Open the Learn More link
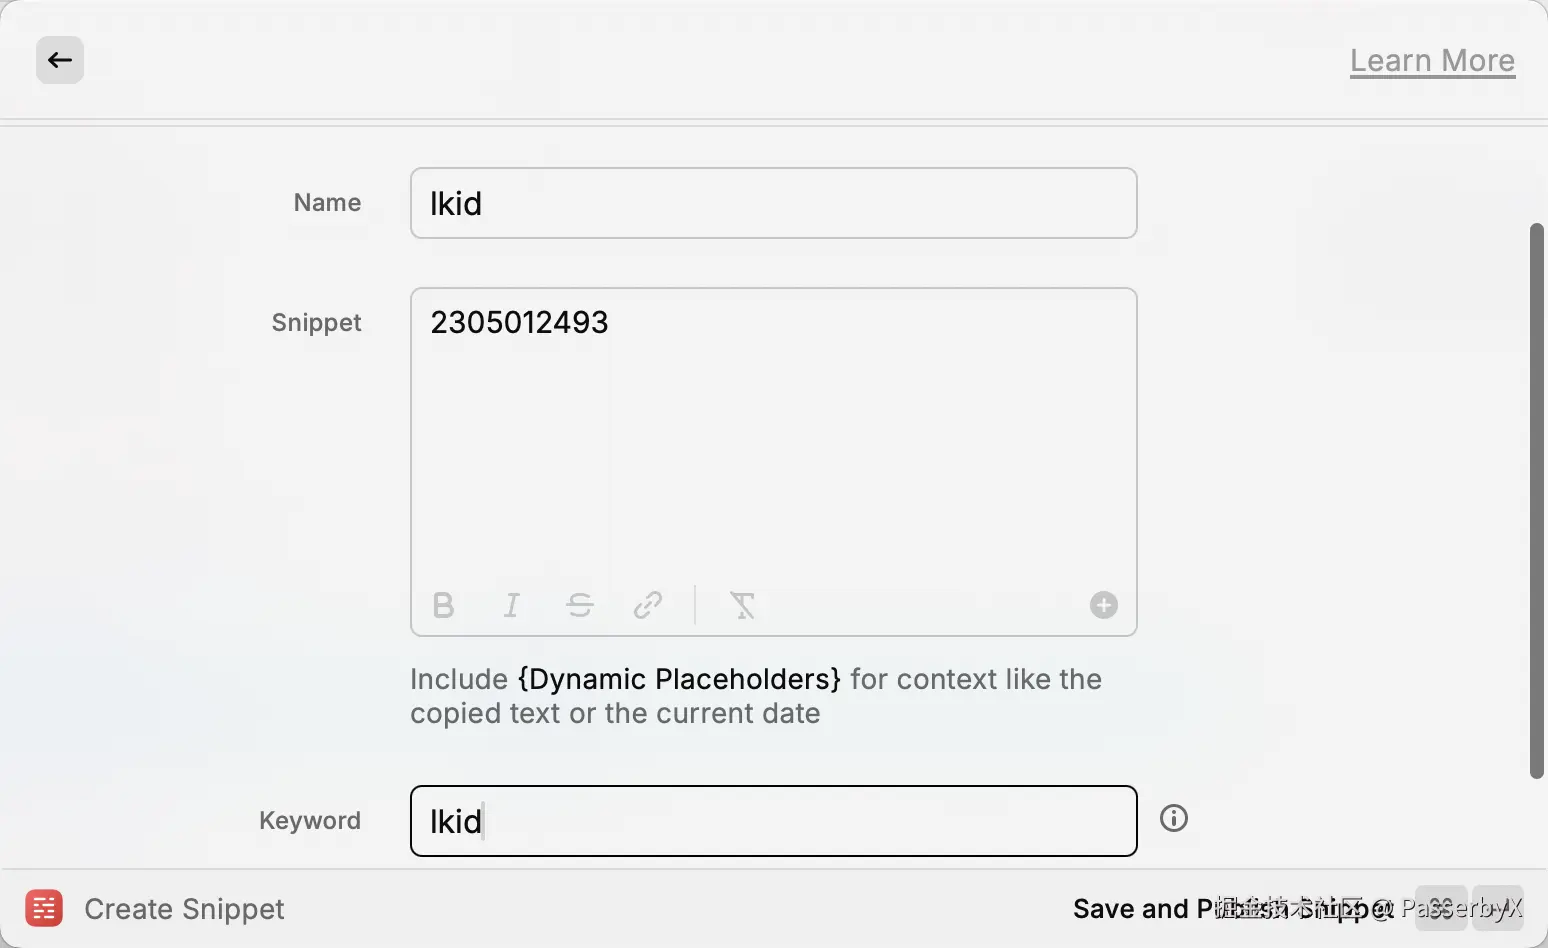1548x948 pixels. point(1432,61)
